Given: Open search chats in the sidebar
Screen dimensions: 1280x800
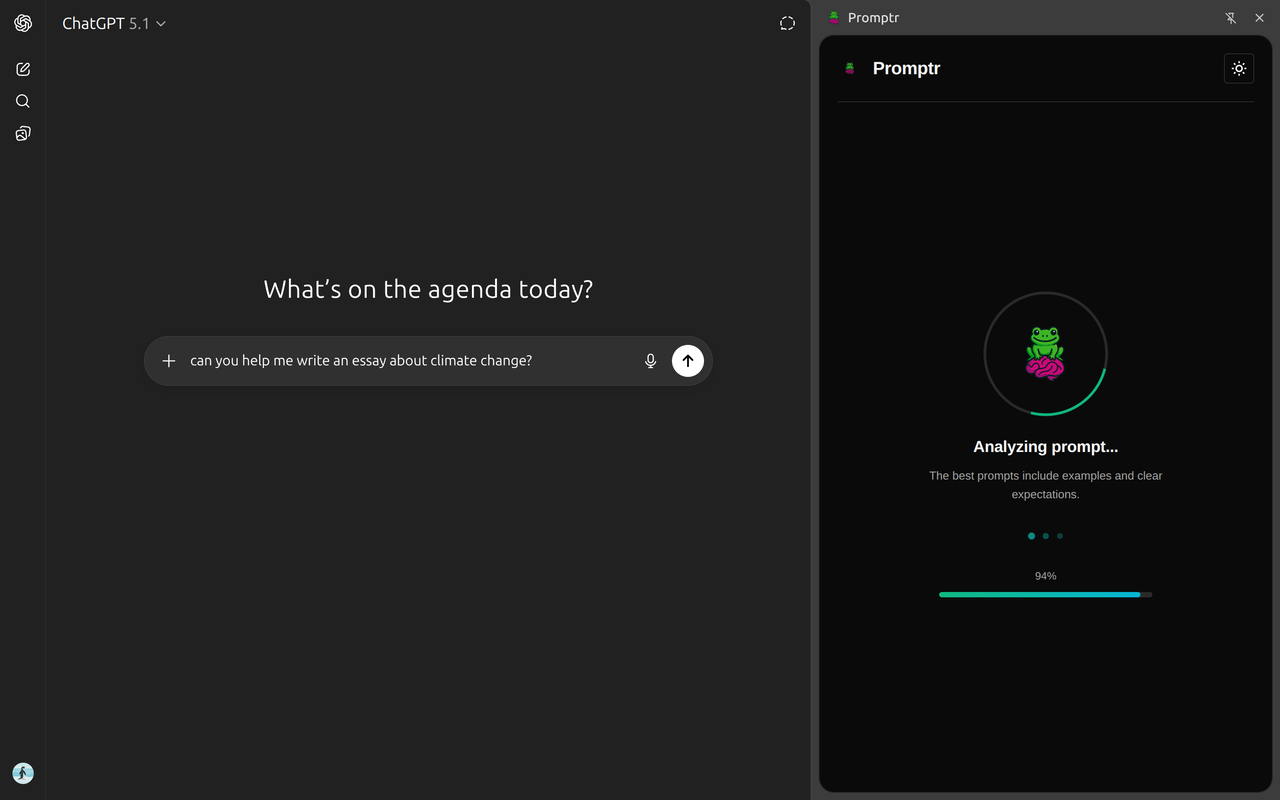Looking at the screenshot, I should [23, 101].
